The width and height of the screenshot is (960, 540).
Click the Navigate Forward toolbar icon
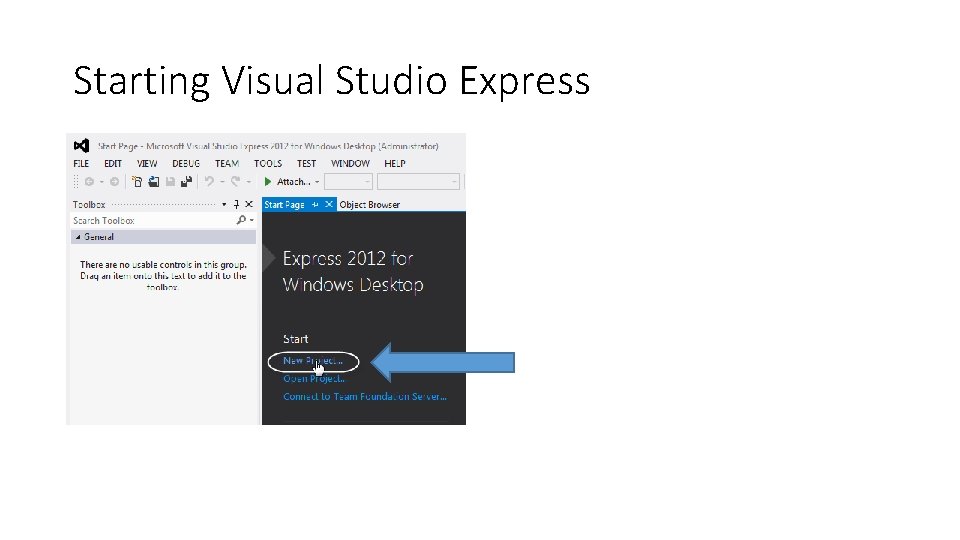point(114,182)
